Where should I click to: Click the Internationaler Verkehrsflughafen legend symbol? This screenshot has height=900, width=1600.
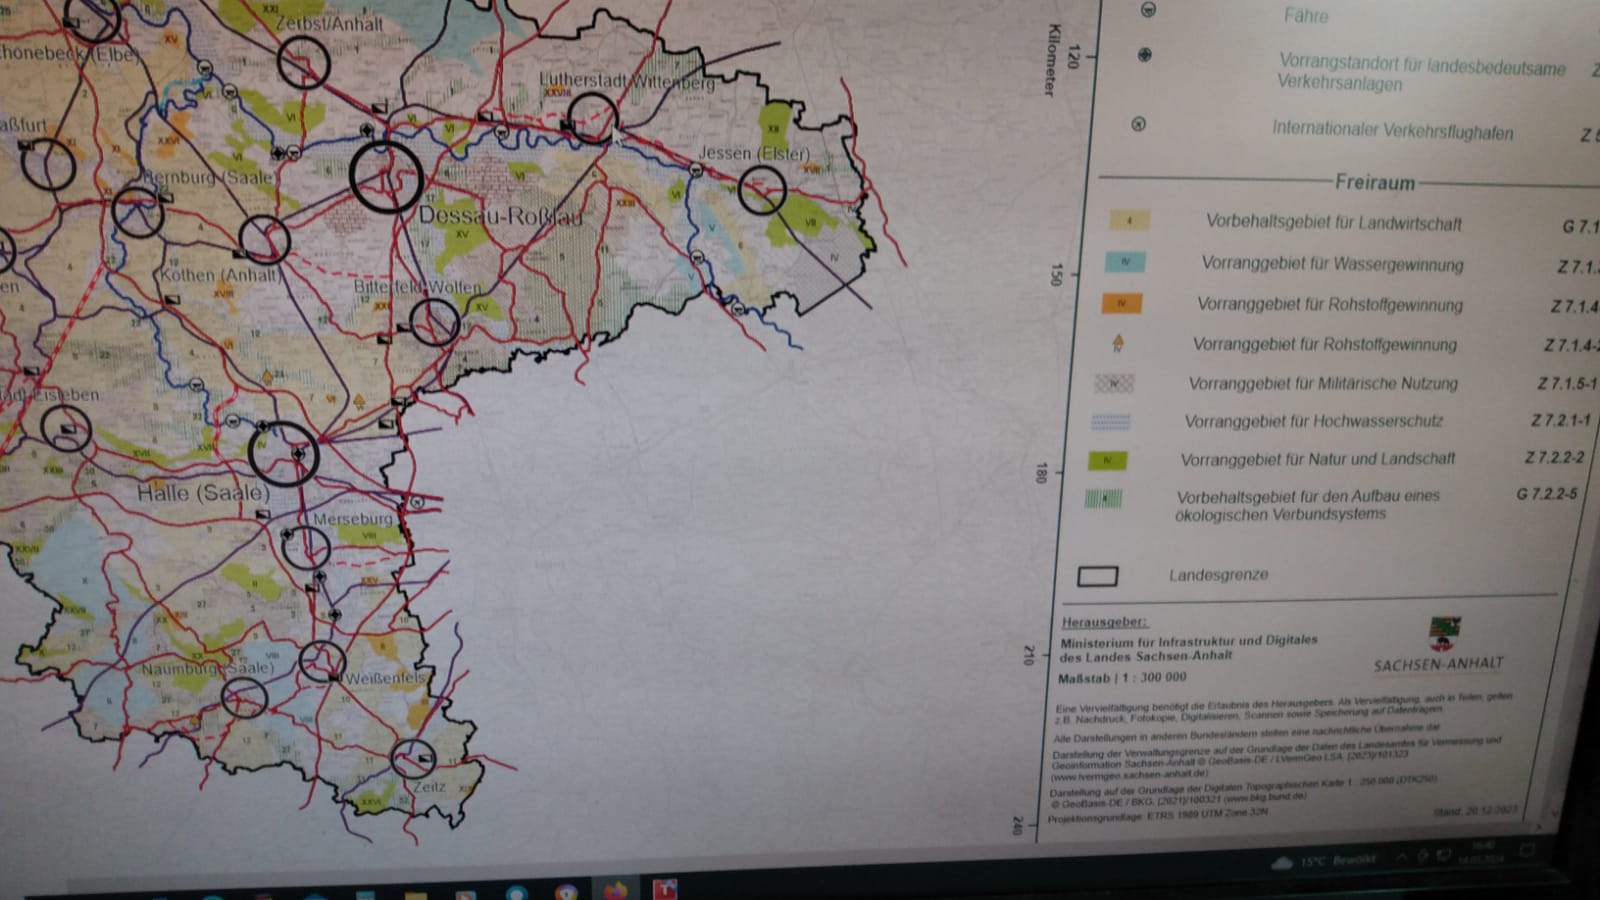(1138, 125)
